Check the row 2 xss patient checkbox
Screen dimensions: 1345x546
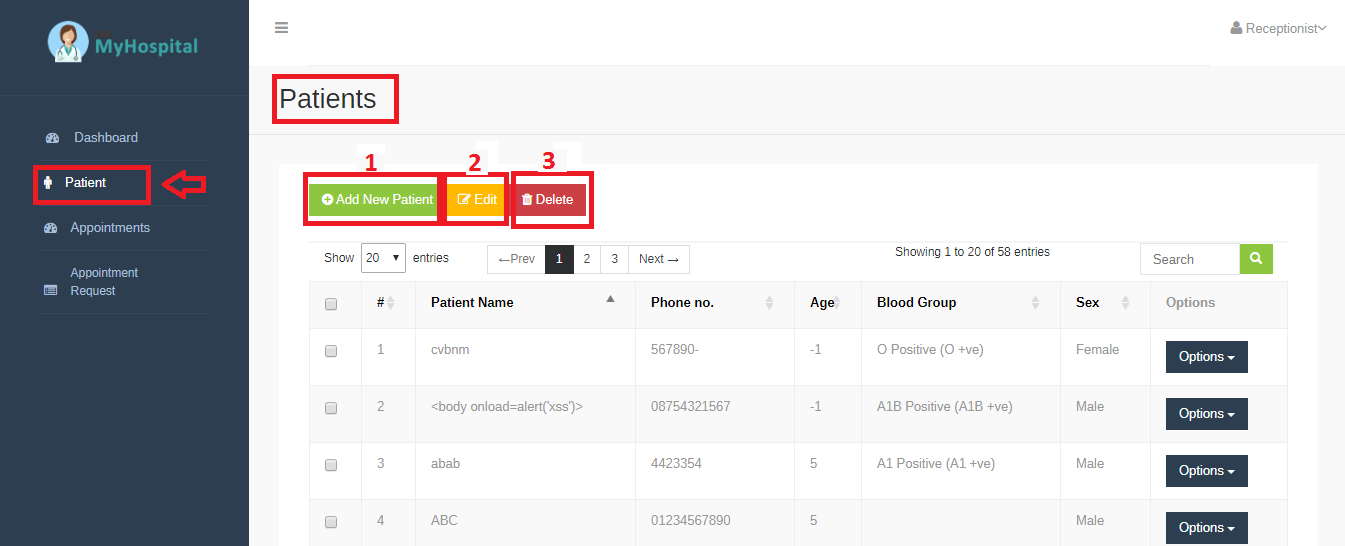(331, 408)
